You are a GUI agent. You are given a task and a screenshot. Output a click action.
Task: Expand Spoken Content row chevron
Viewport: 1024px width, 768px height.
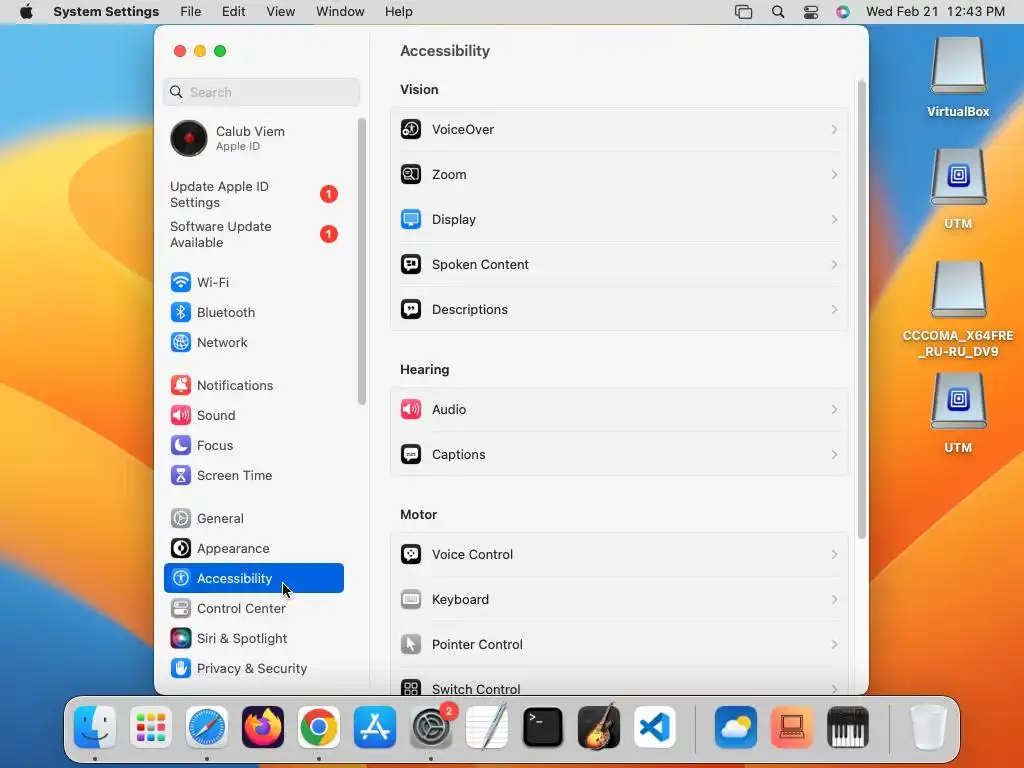[834, 264]
